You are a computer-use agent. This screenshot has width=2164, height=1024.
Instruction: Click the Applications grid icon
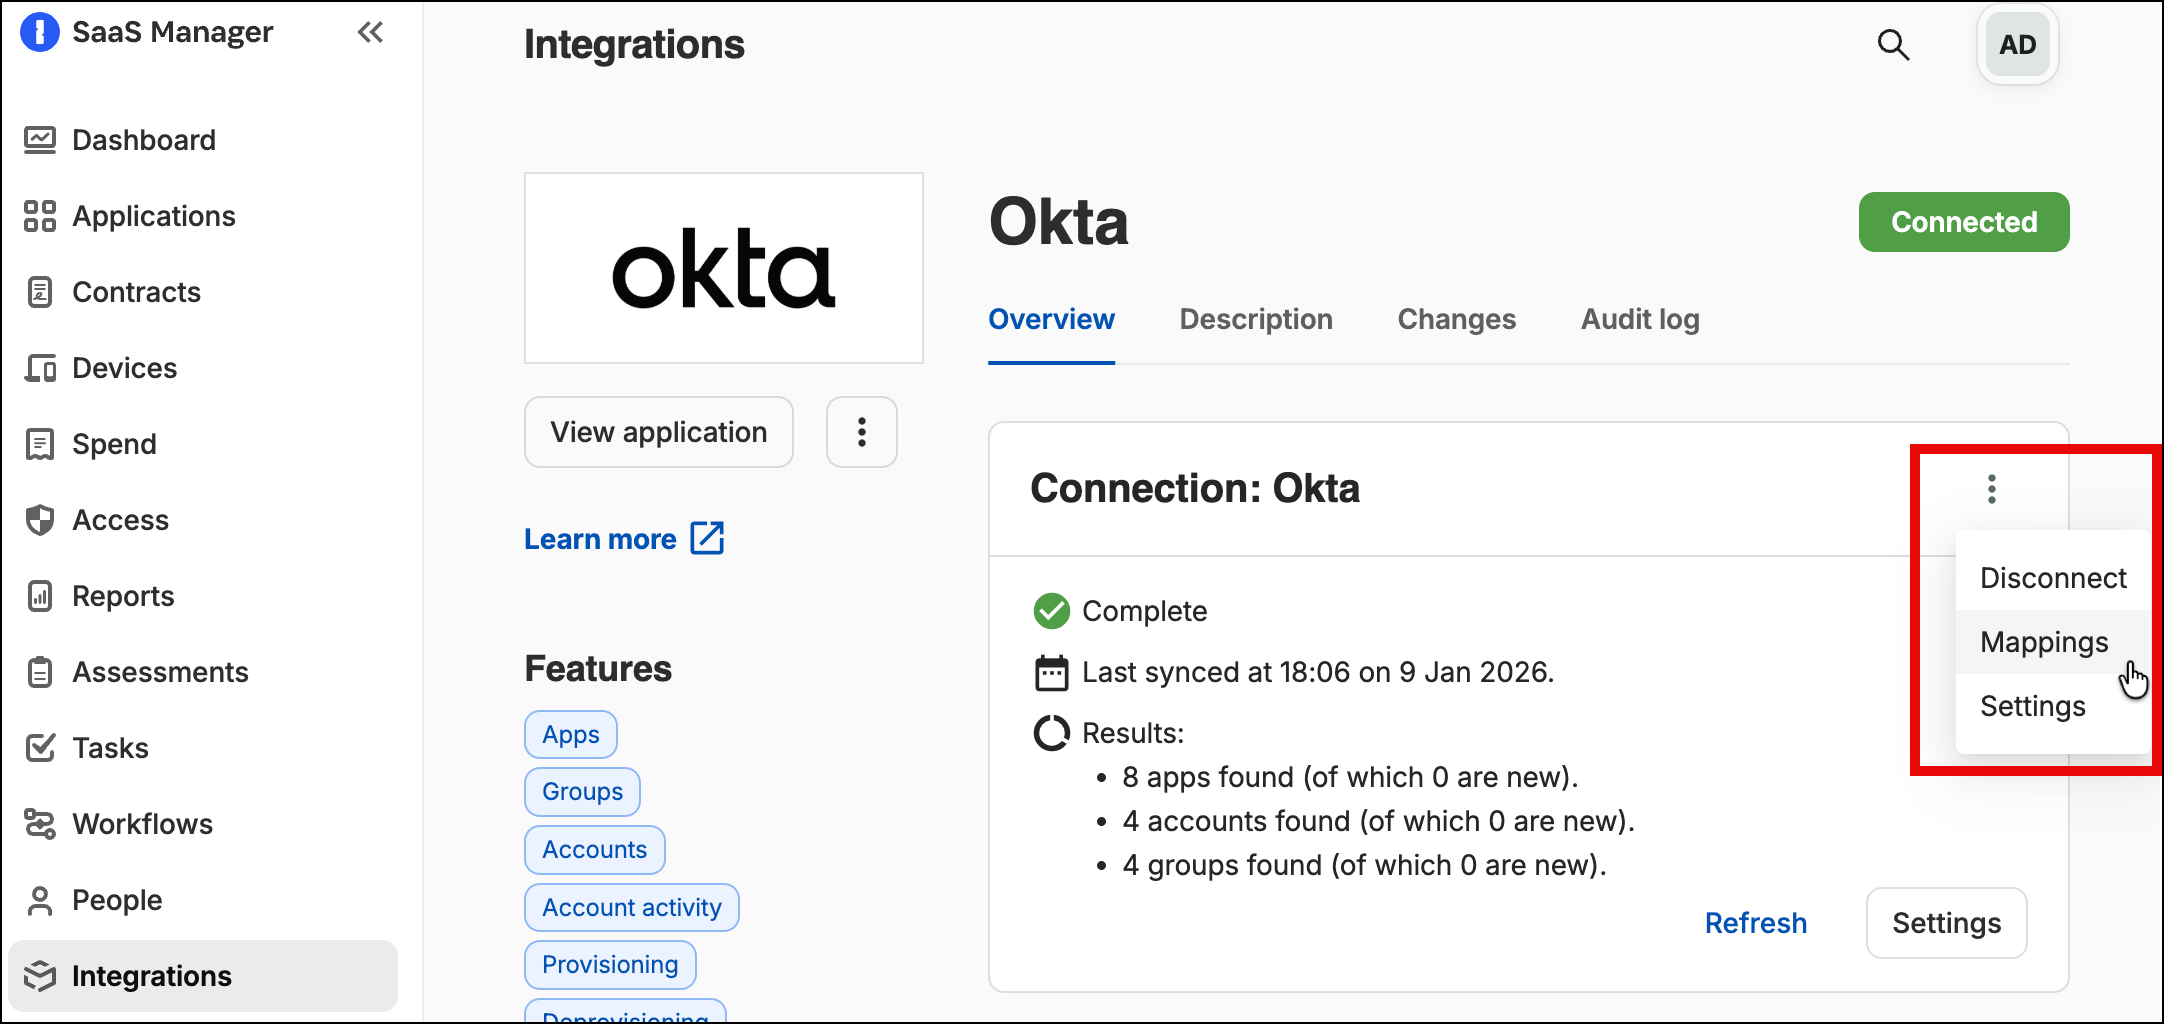click(40, 216)
